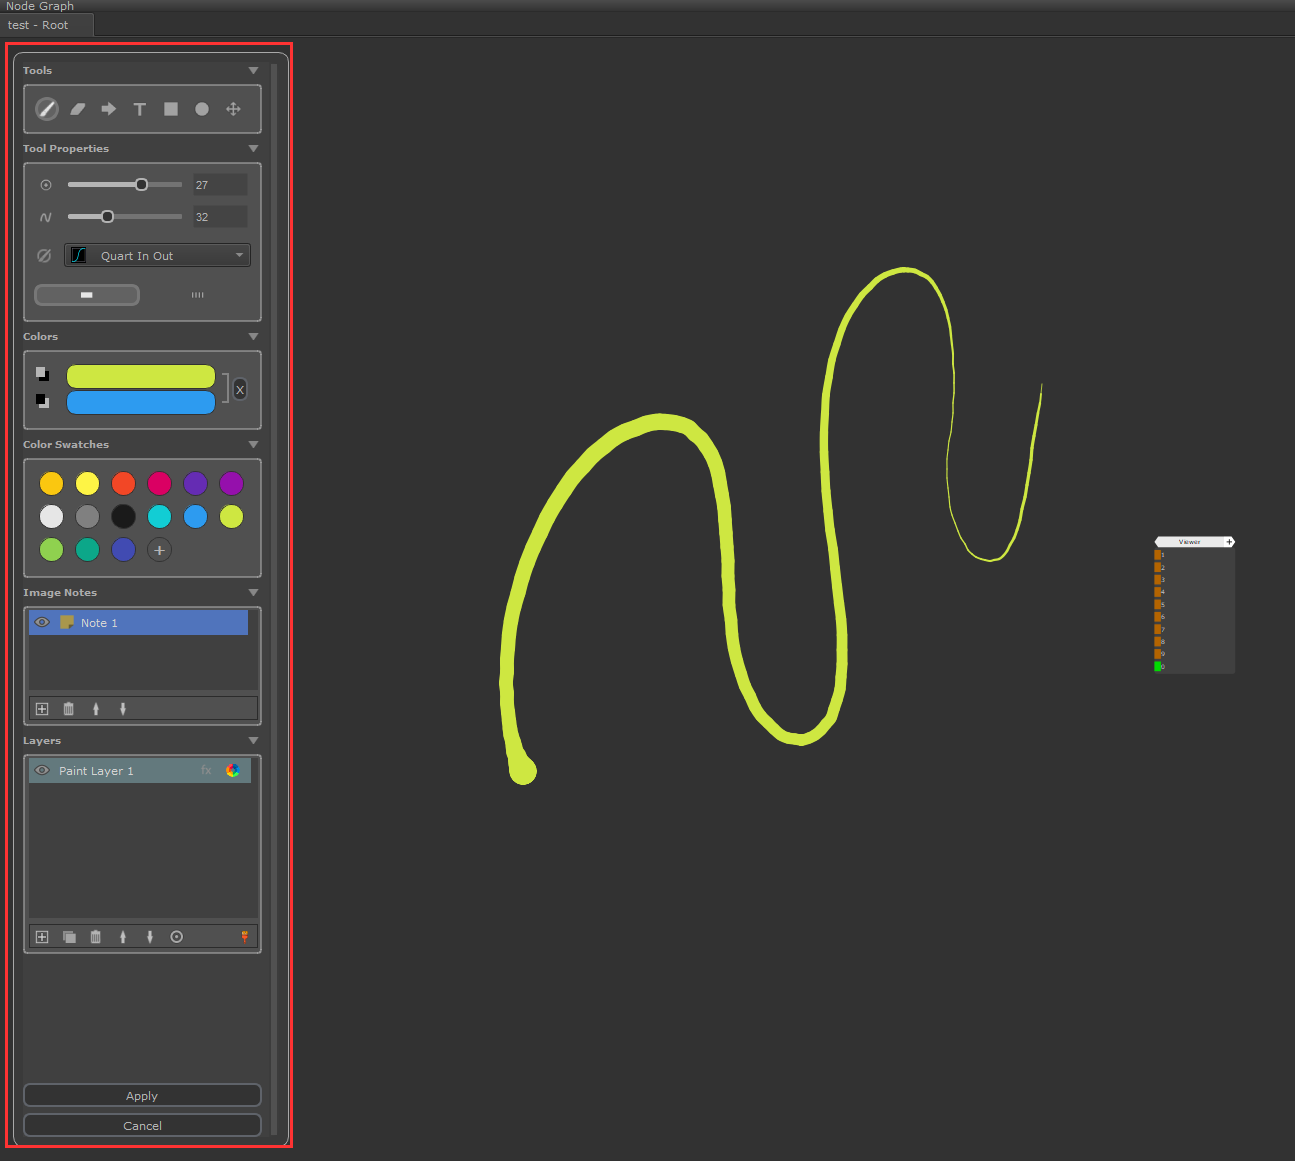
Task: Click the orange brush icon in Layers toolbar
Action: (x=244, y=937)
